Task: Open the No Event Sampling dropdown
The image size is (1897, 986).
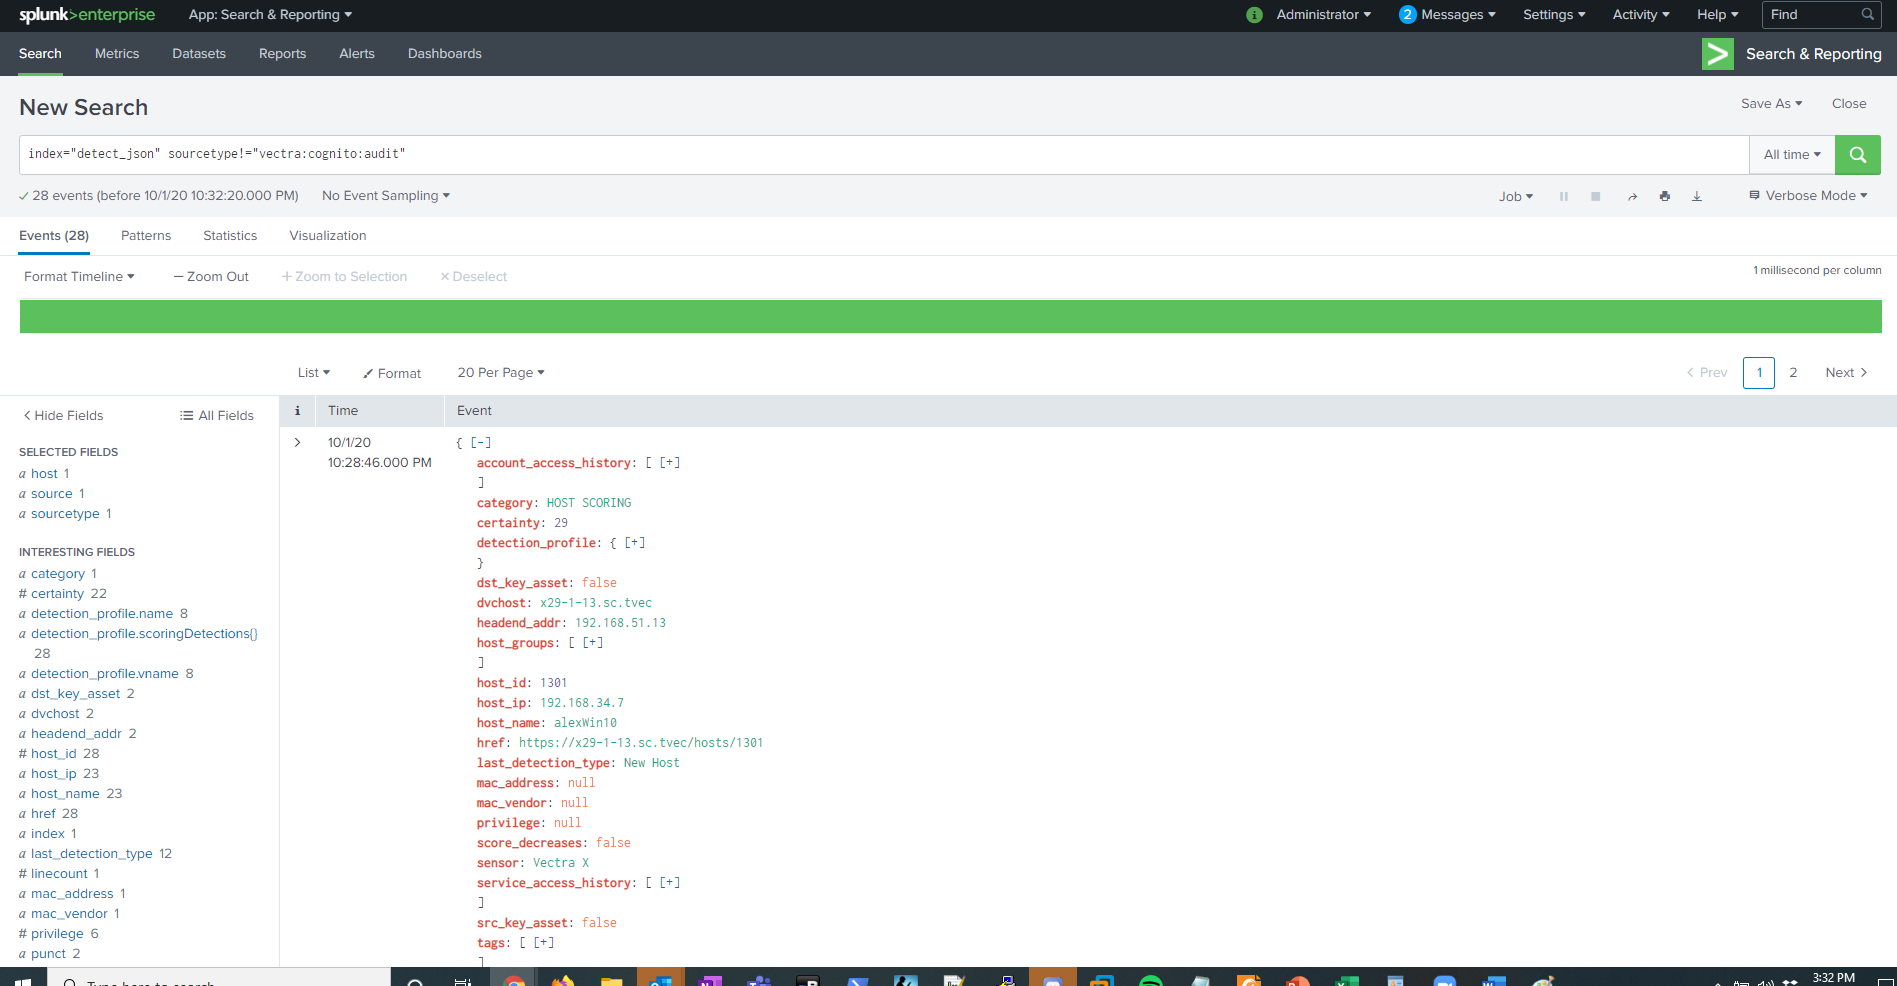Action: coord(386,196)
